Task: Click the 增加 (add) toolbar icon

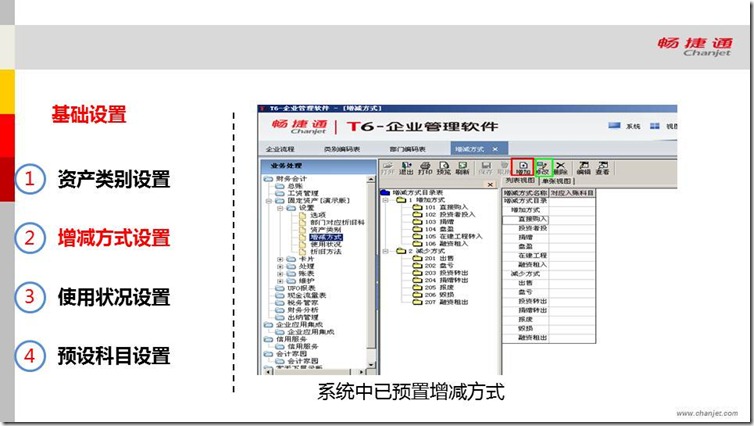Action: pos(523,167)
